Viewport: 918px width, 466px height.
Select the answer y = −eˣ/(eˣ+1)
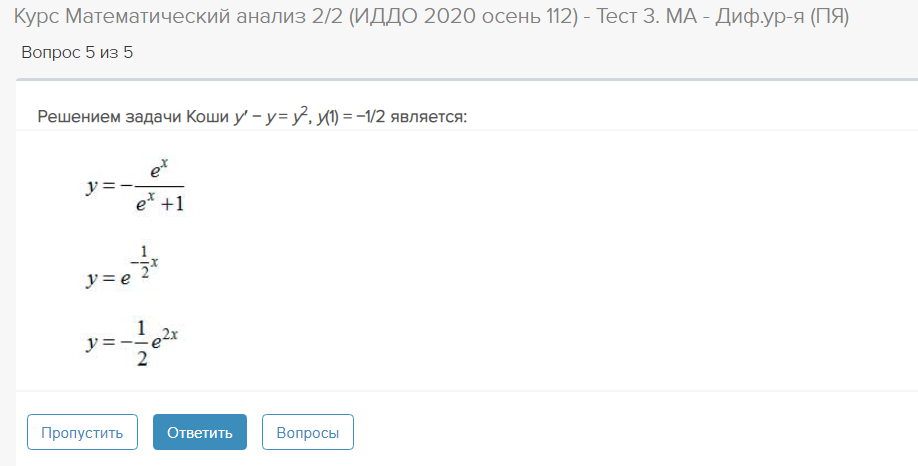(135, 187)
